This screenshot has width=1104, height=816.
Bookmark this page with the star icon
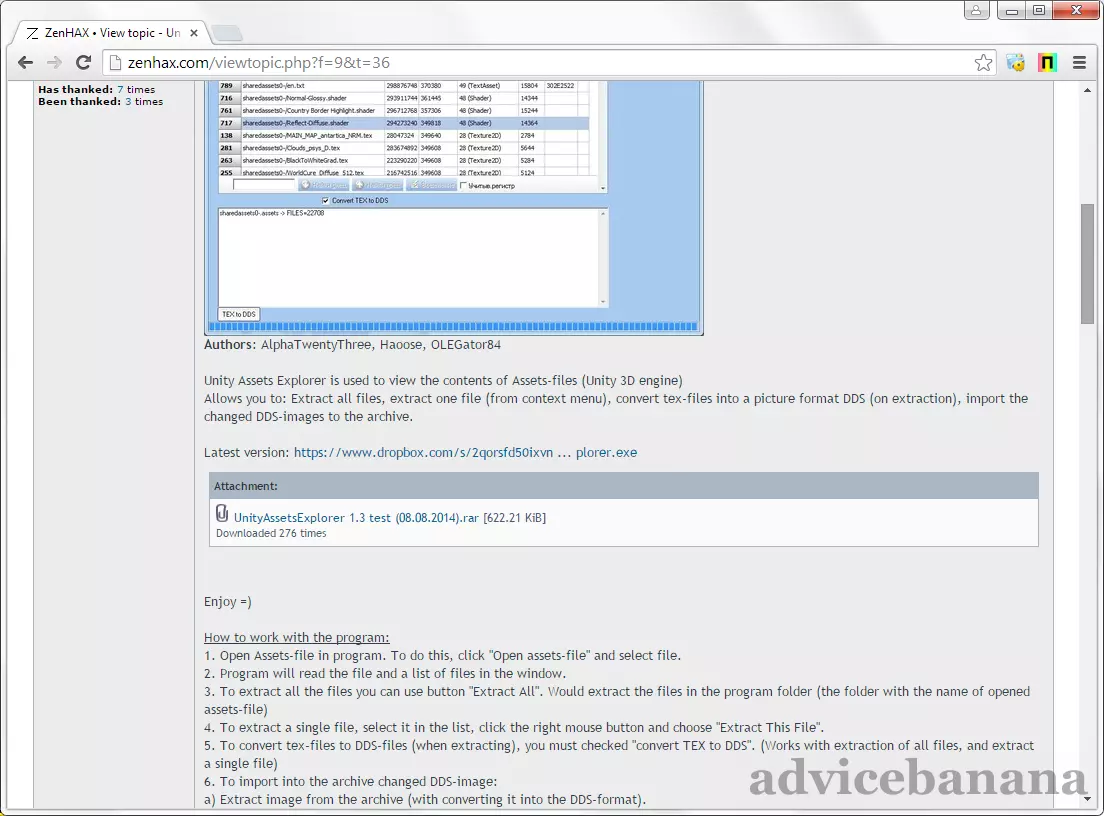pos(984,63)
